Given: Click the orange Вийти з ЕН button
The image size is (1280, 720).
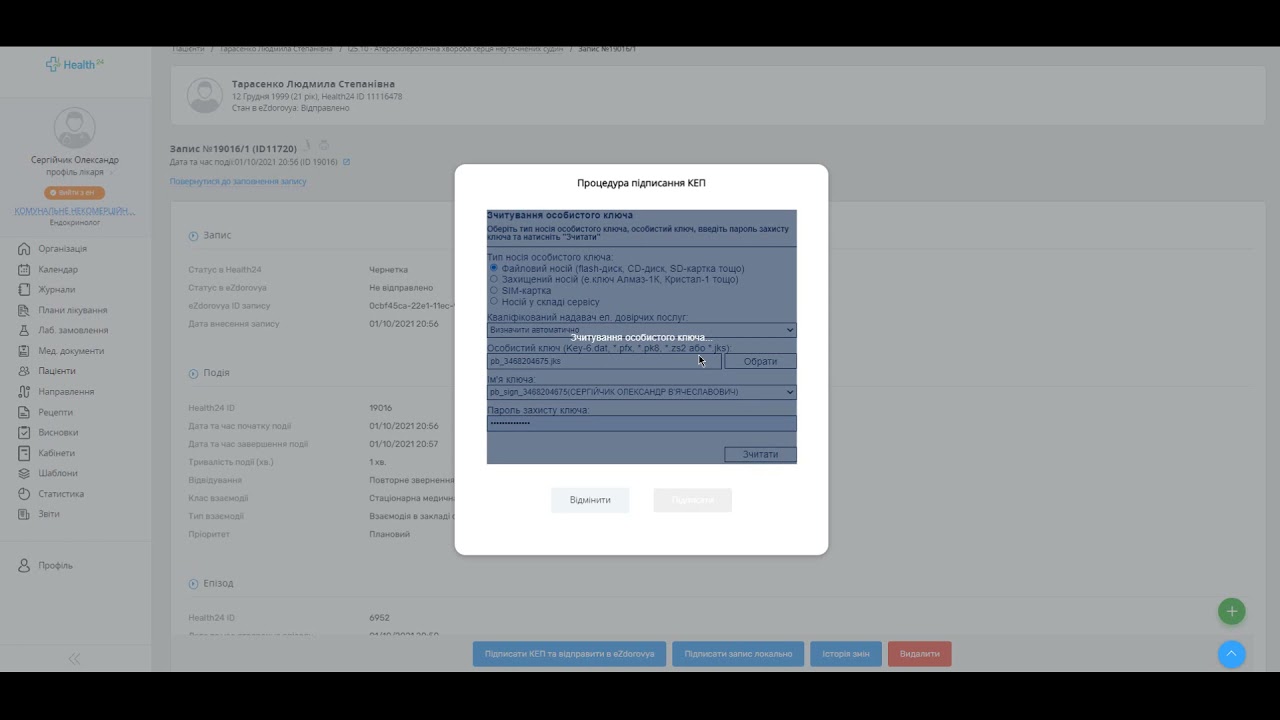Looking at the screenshot, I should [x=74, y=192].
